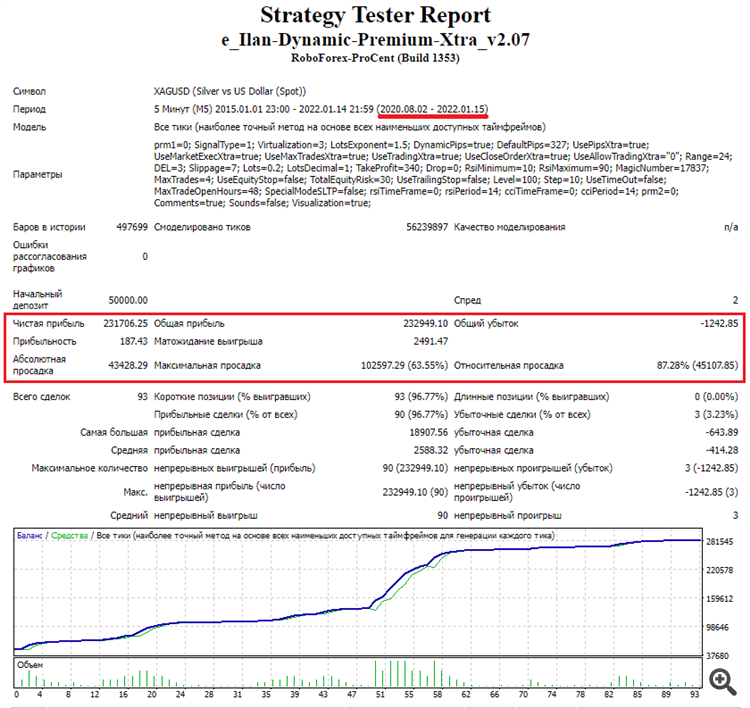Click gross profit value 232949.10
Screen dimensions: 750x708
pyautogui.click(x=426, y=323)
